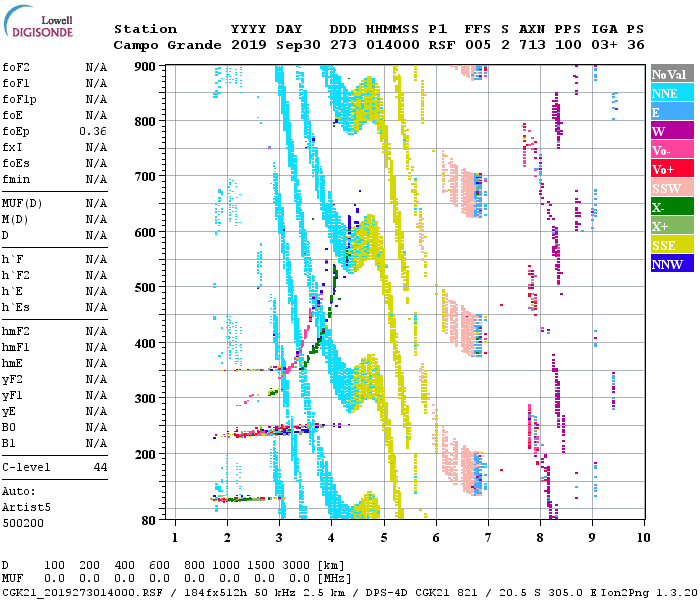Select the Vo+ red legend swatch
This screenshot has height=600, width=700.
coord(672,169)
